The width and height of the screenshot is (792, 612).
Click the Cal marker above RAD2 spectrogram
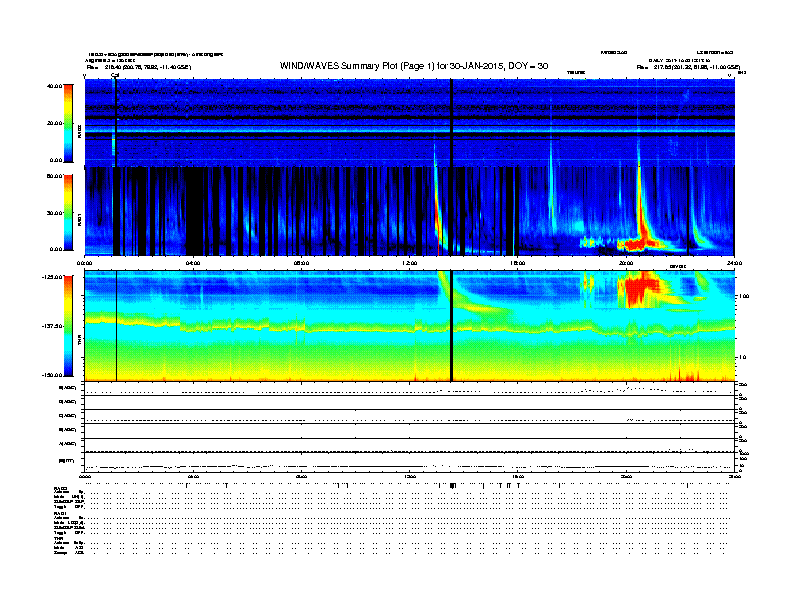115,75
